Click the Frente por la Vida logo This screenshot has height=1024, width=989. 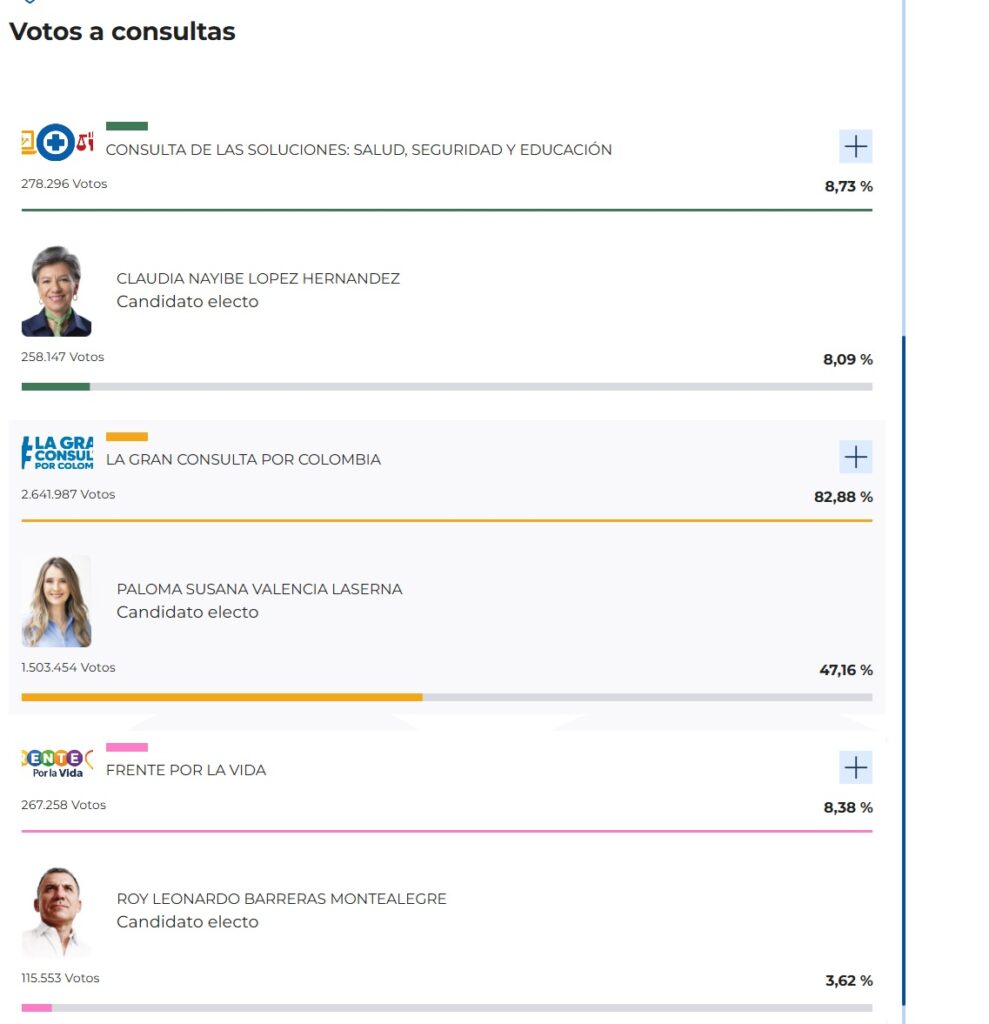click(57, 764)
